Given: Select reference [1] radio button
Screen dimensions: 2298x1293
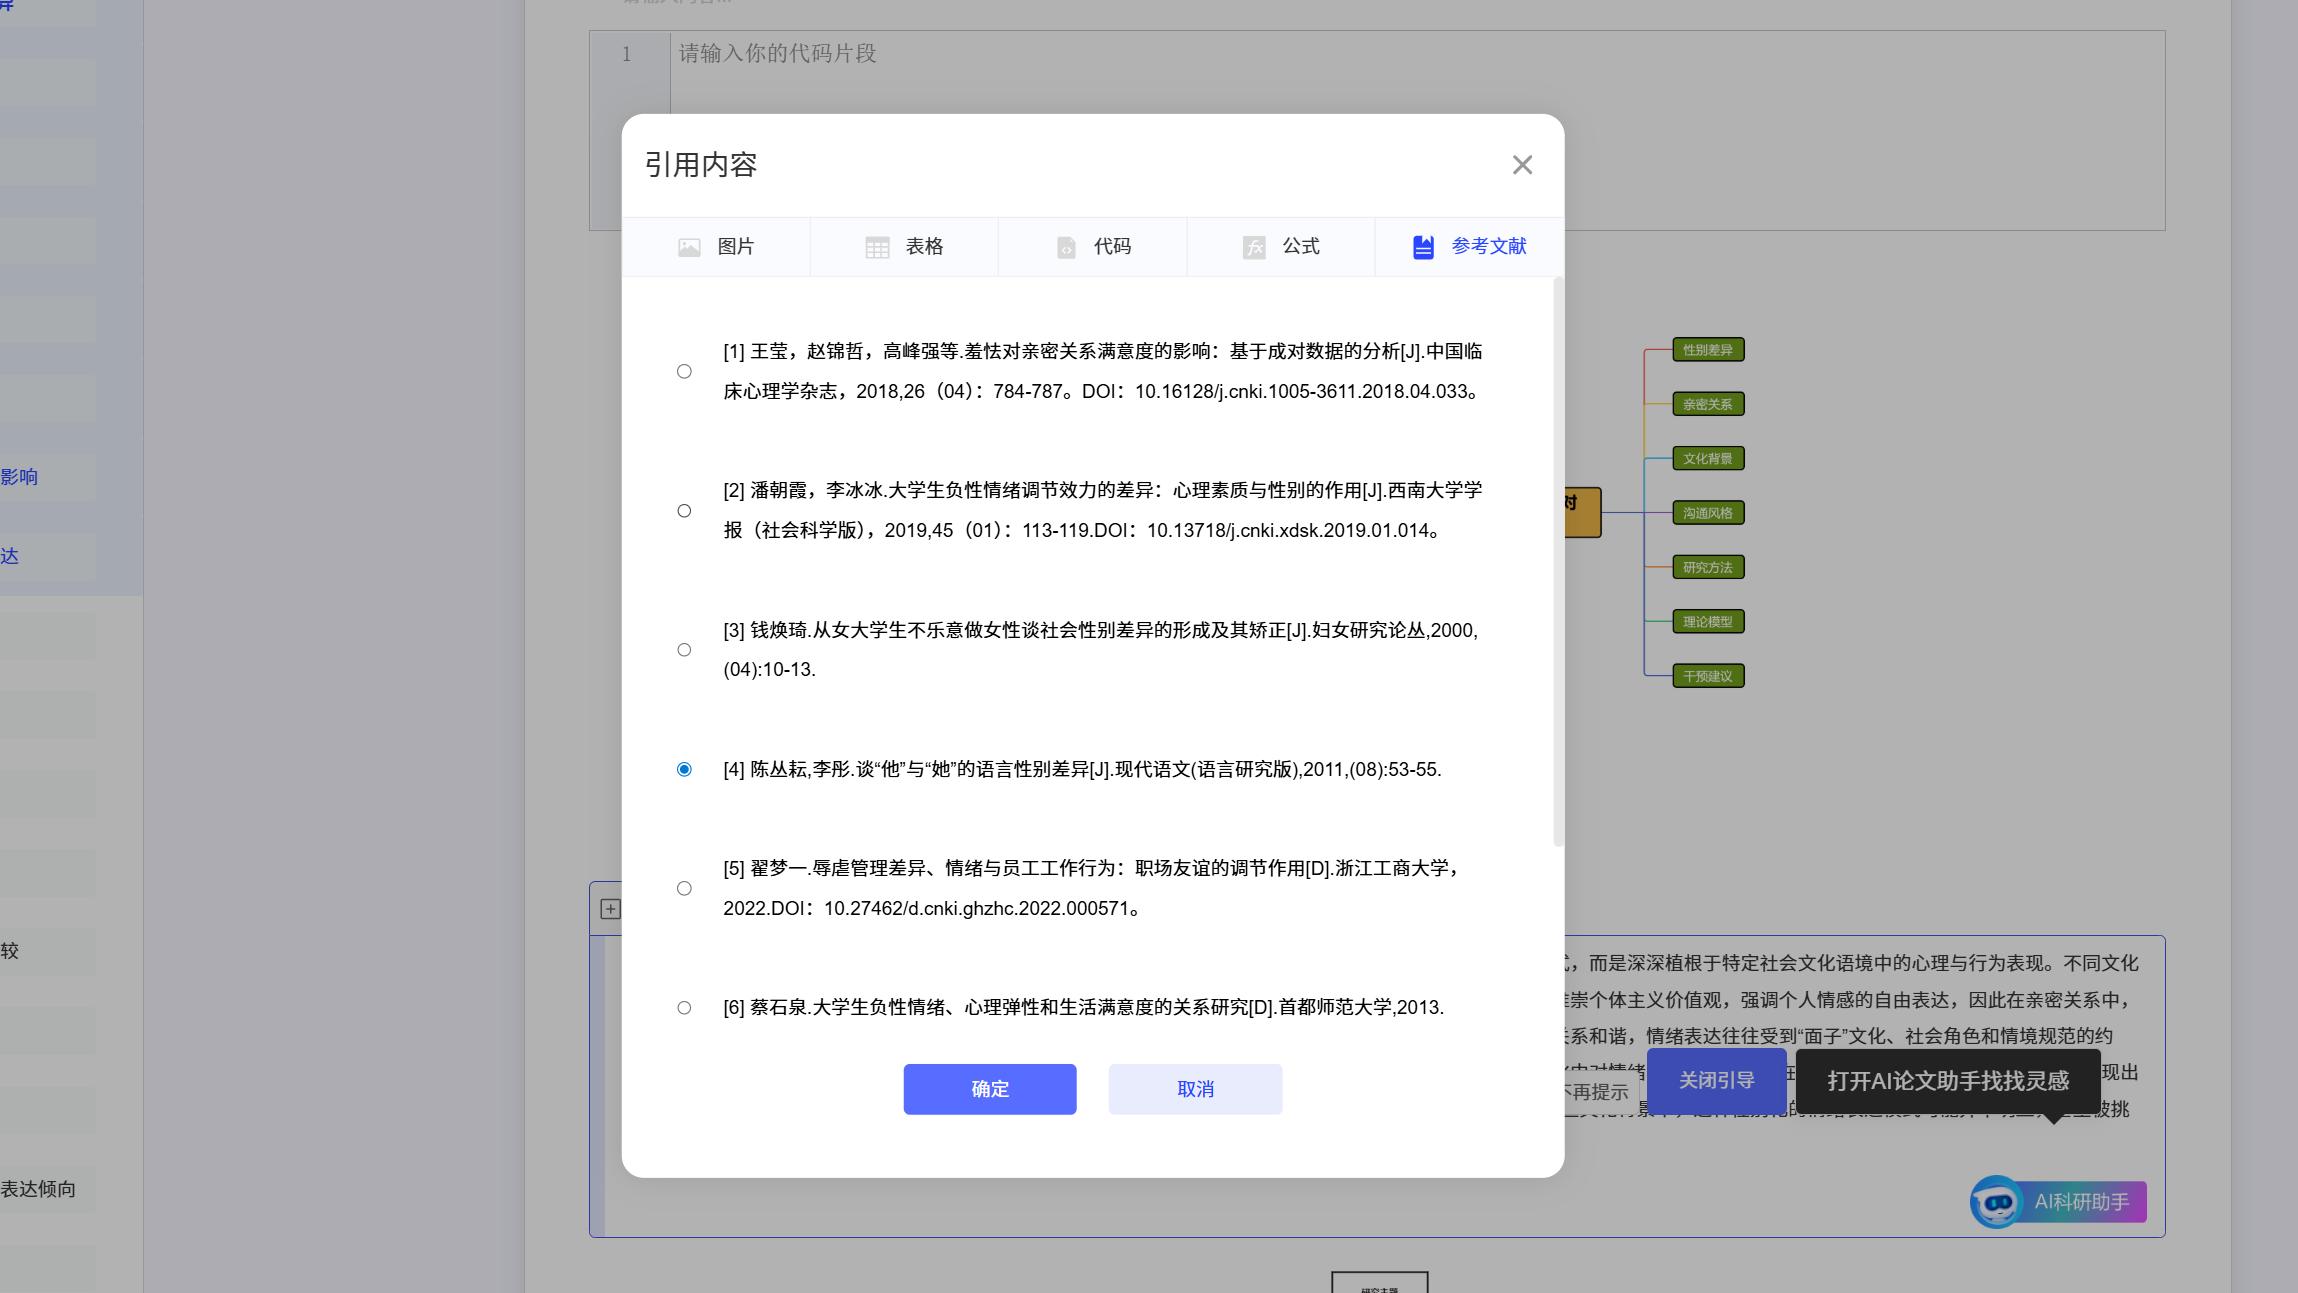Looking at the screenshot, I should coord(684,371).
